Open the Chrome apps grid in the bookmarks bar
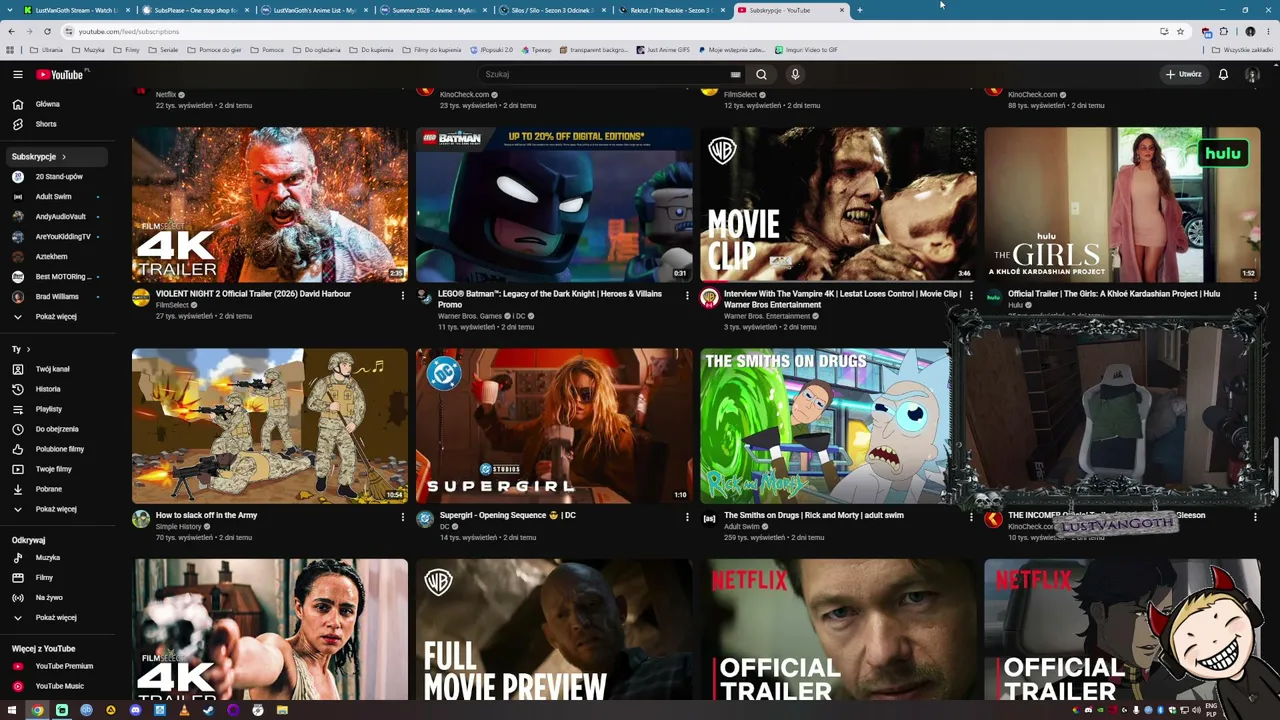1280x720 pixels. coord(10,50)
